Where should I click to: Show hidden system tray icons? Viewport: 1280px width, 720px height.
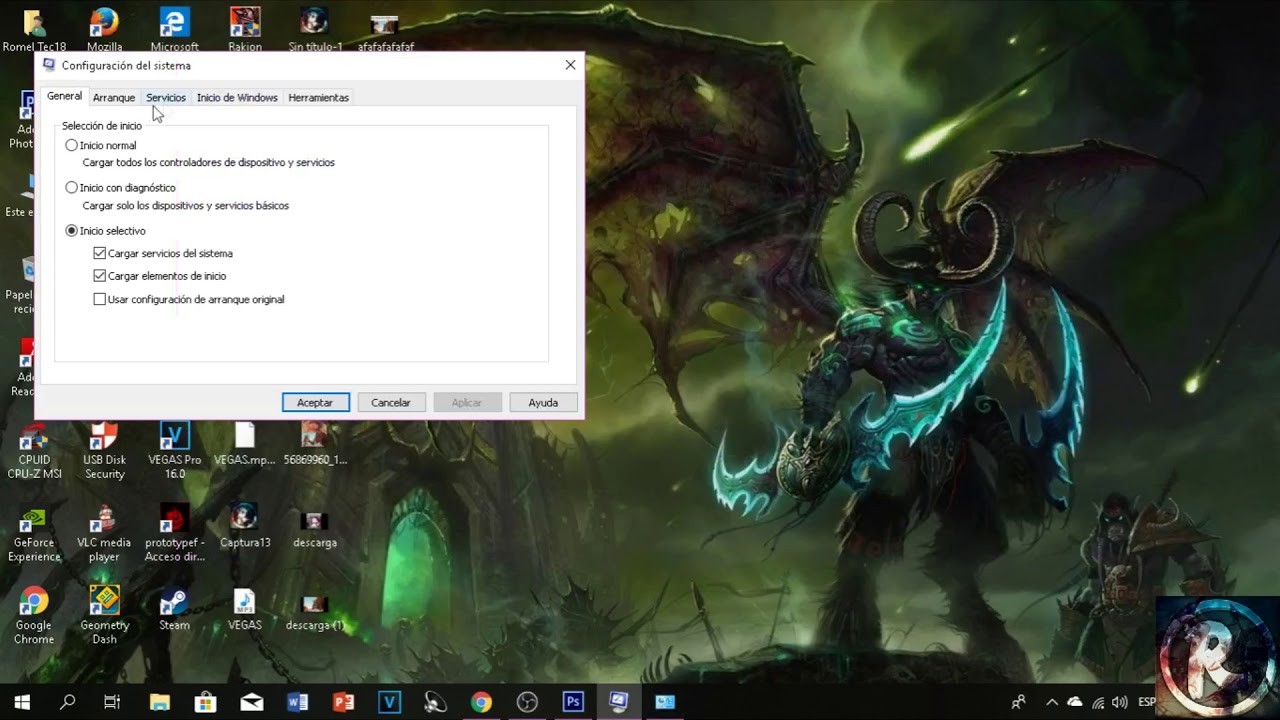tap(1051, 702)
